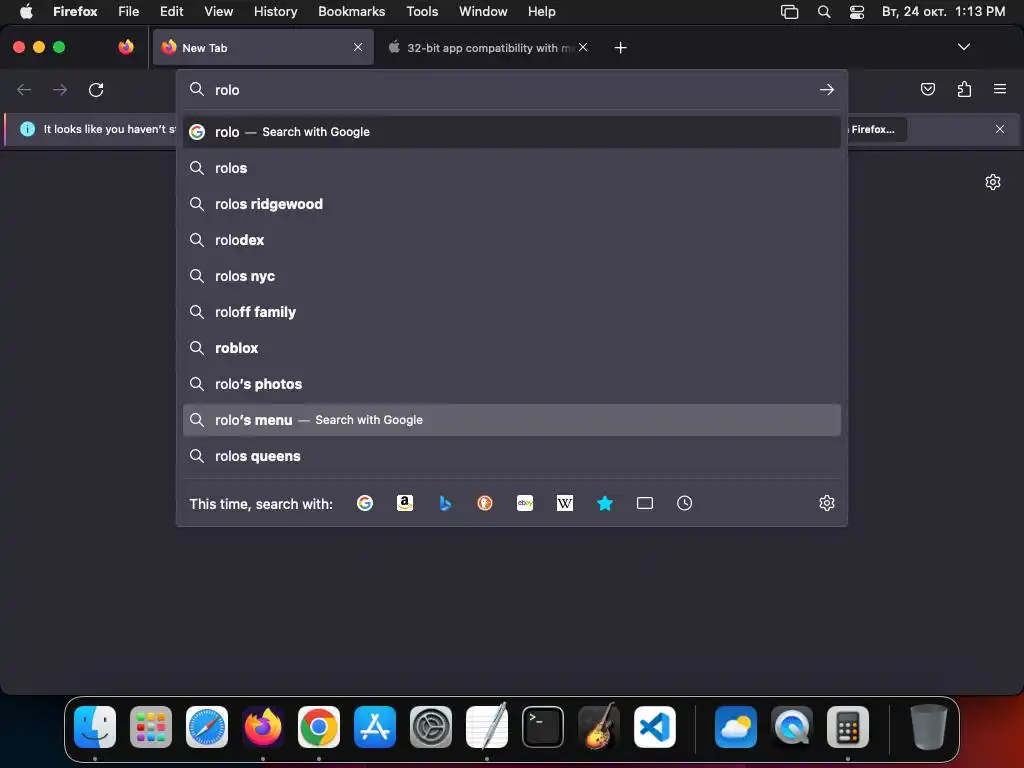The width and height of the screenshot is (1024, 768).
Task: Select the rolos queens suggestion
Action: click(x=511, y=456)
